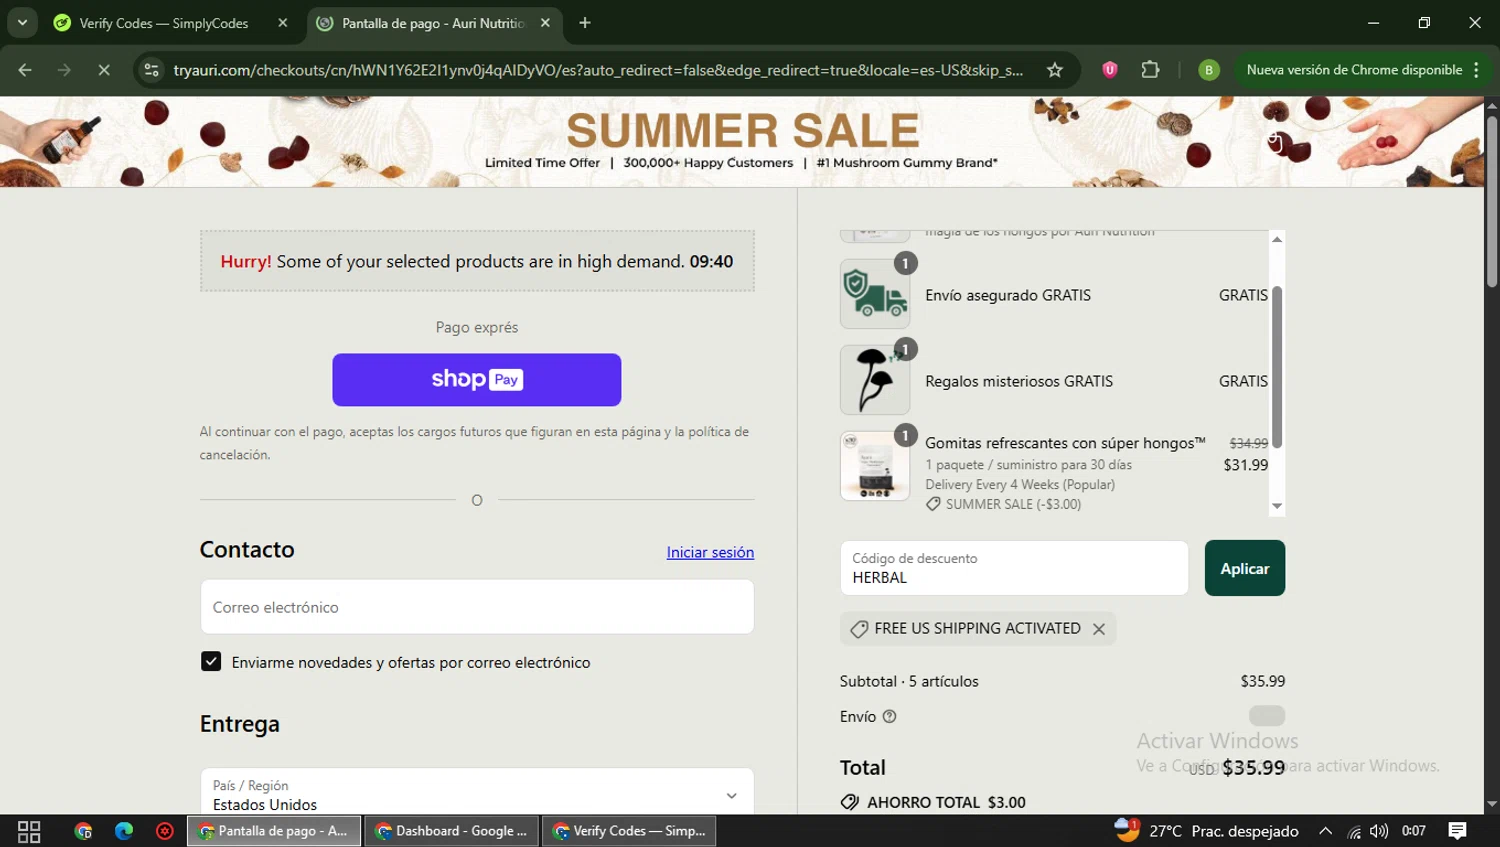The height and width of the screenshot is (847, 1500).
Task: Click the order summary scrollbar thumb
Action: click(x=1277, y=366)
